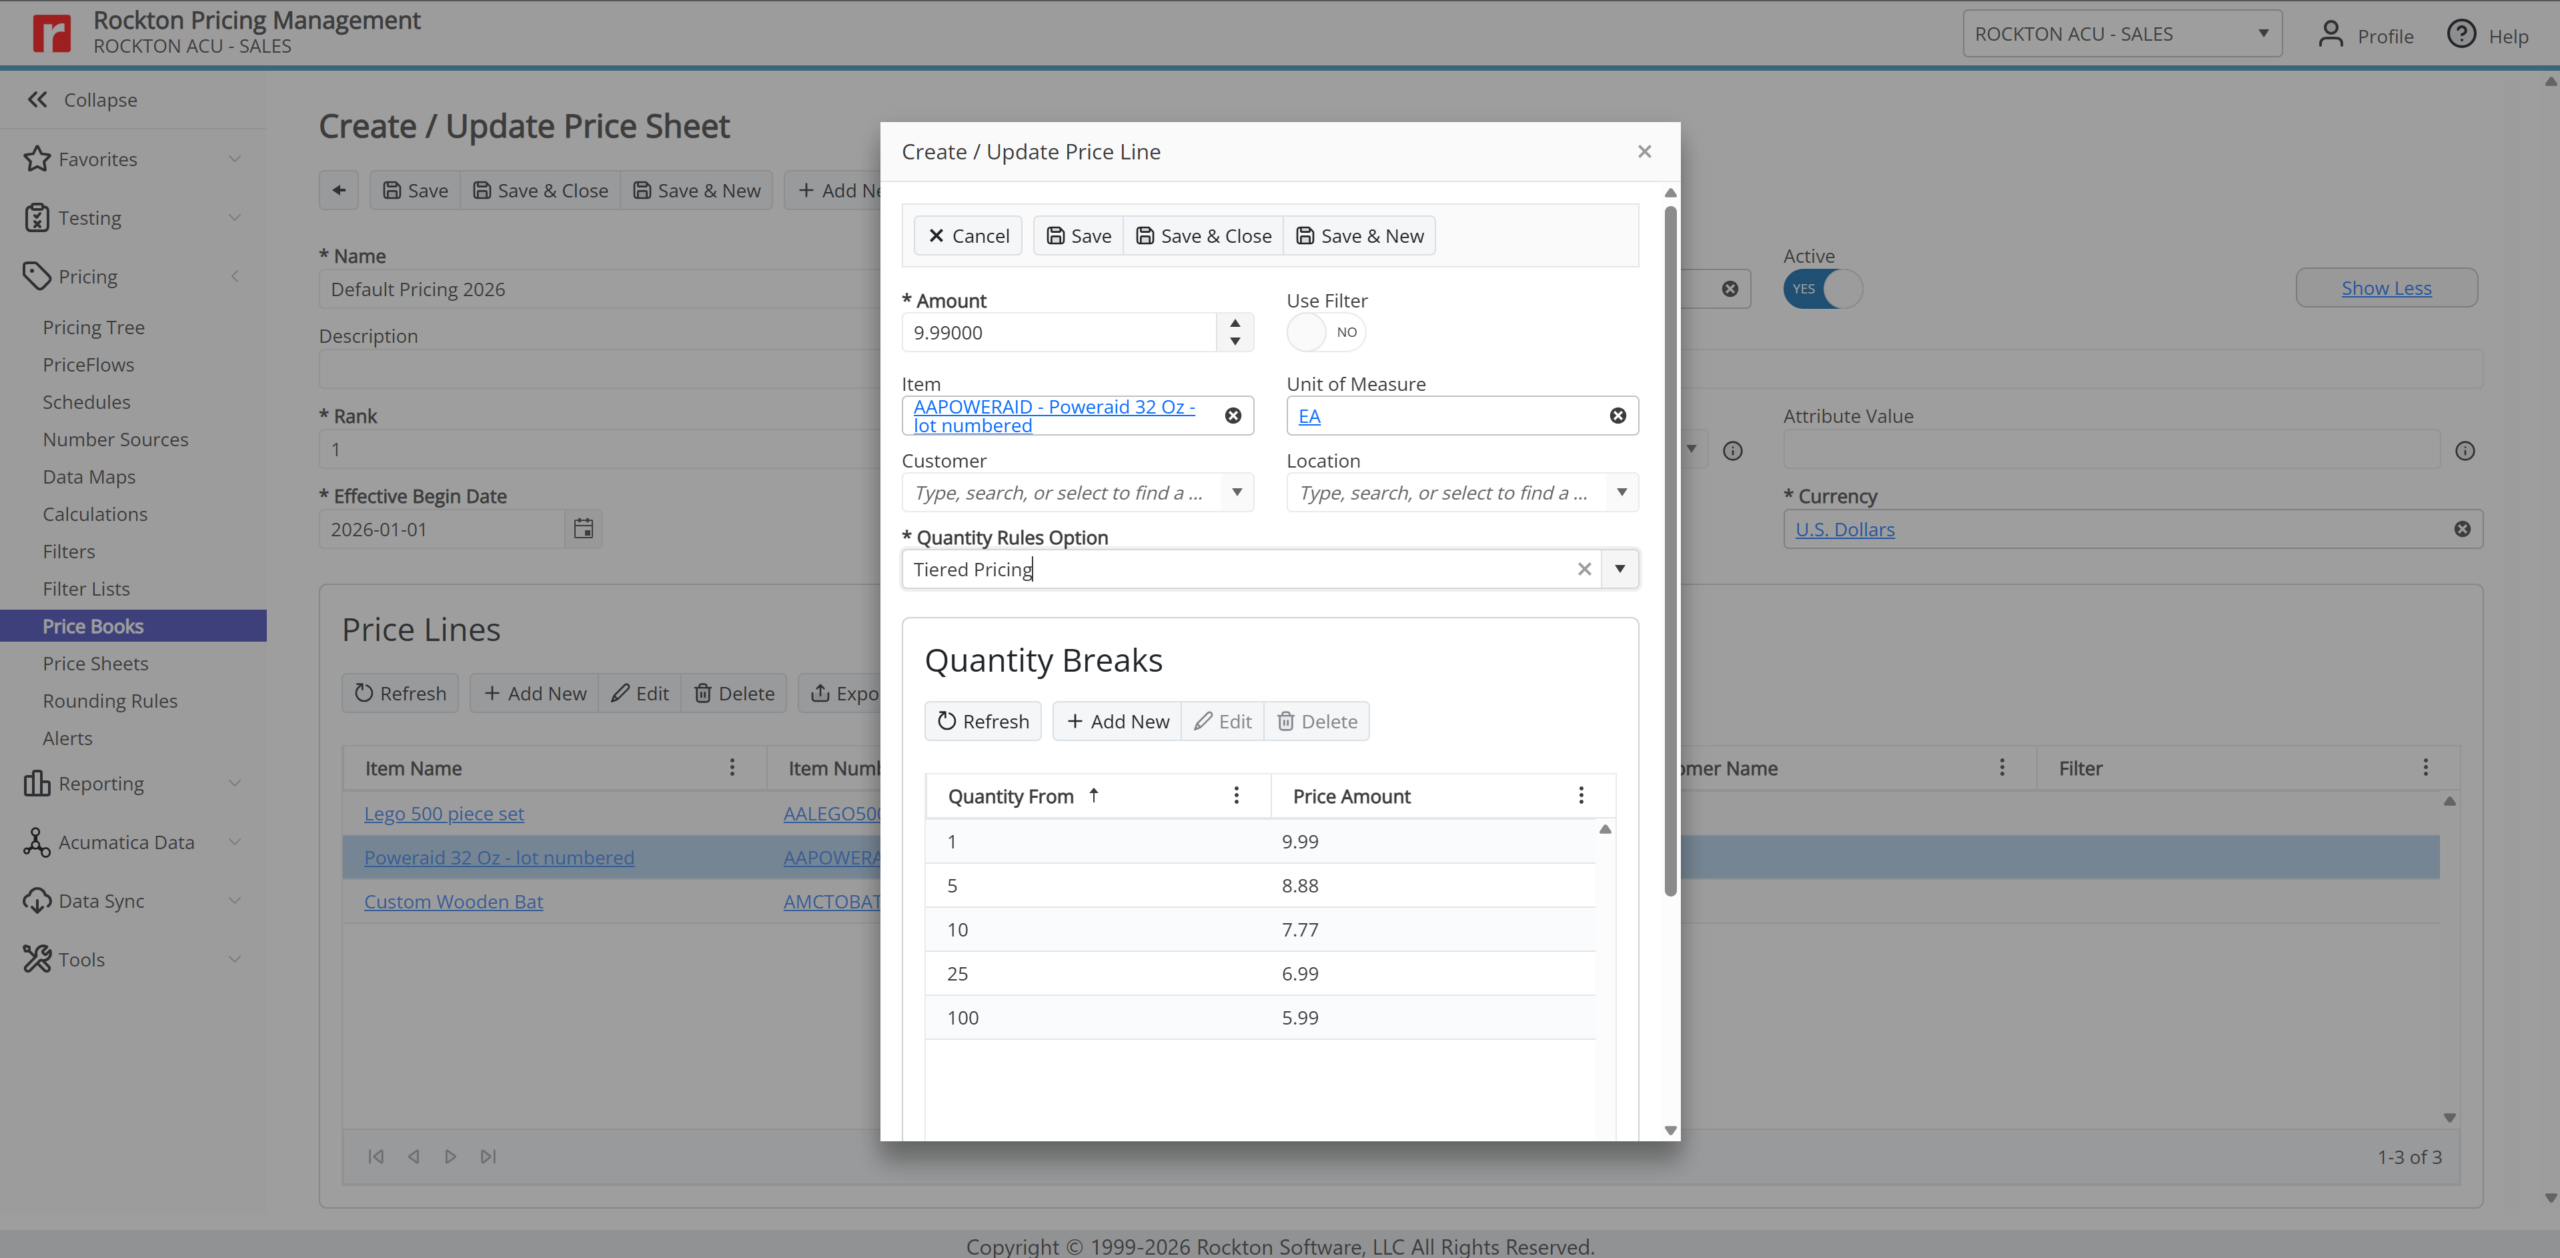Click Save & Close in Price Line dialog
This screenshot has height=1258, width=2560.
pyautogui.click(x=1203, y=236)
